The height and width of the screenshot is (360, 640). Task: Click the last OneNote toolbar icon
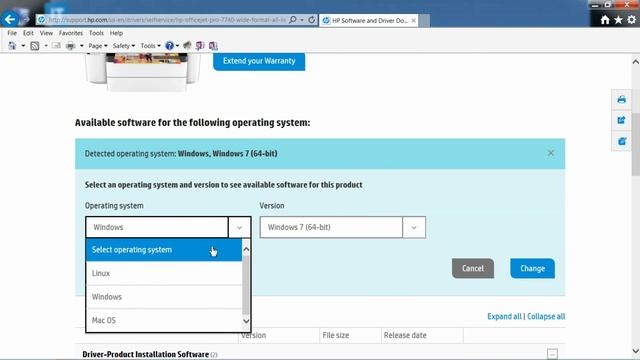click(213, 46)
